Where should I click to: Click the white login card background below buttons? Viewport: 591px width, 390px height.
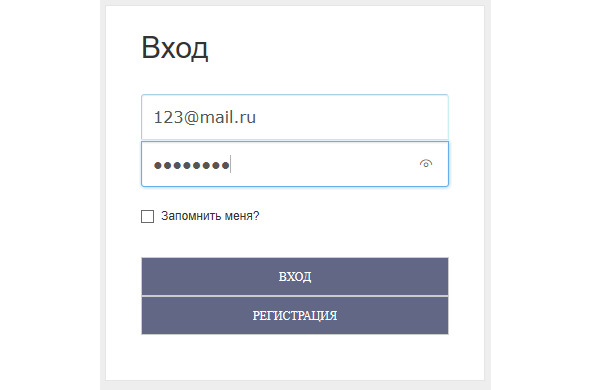[295, 357]
